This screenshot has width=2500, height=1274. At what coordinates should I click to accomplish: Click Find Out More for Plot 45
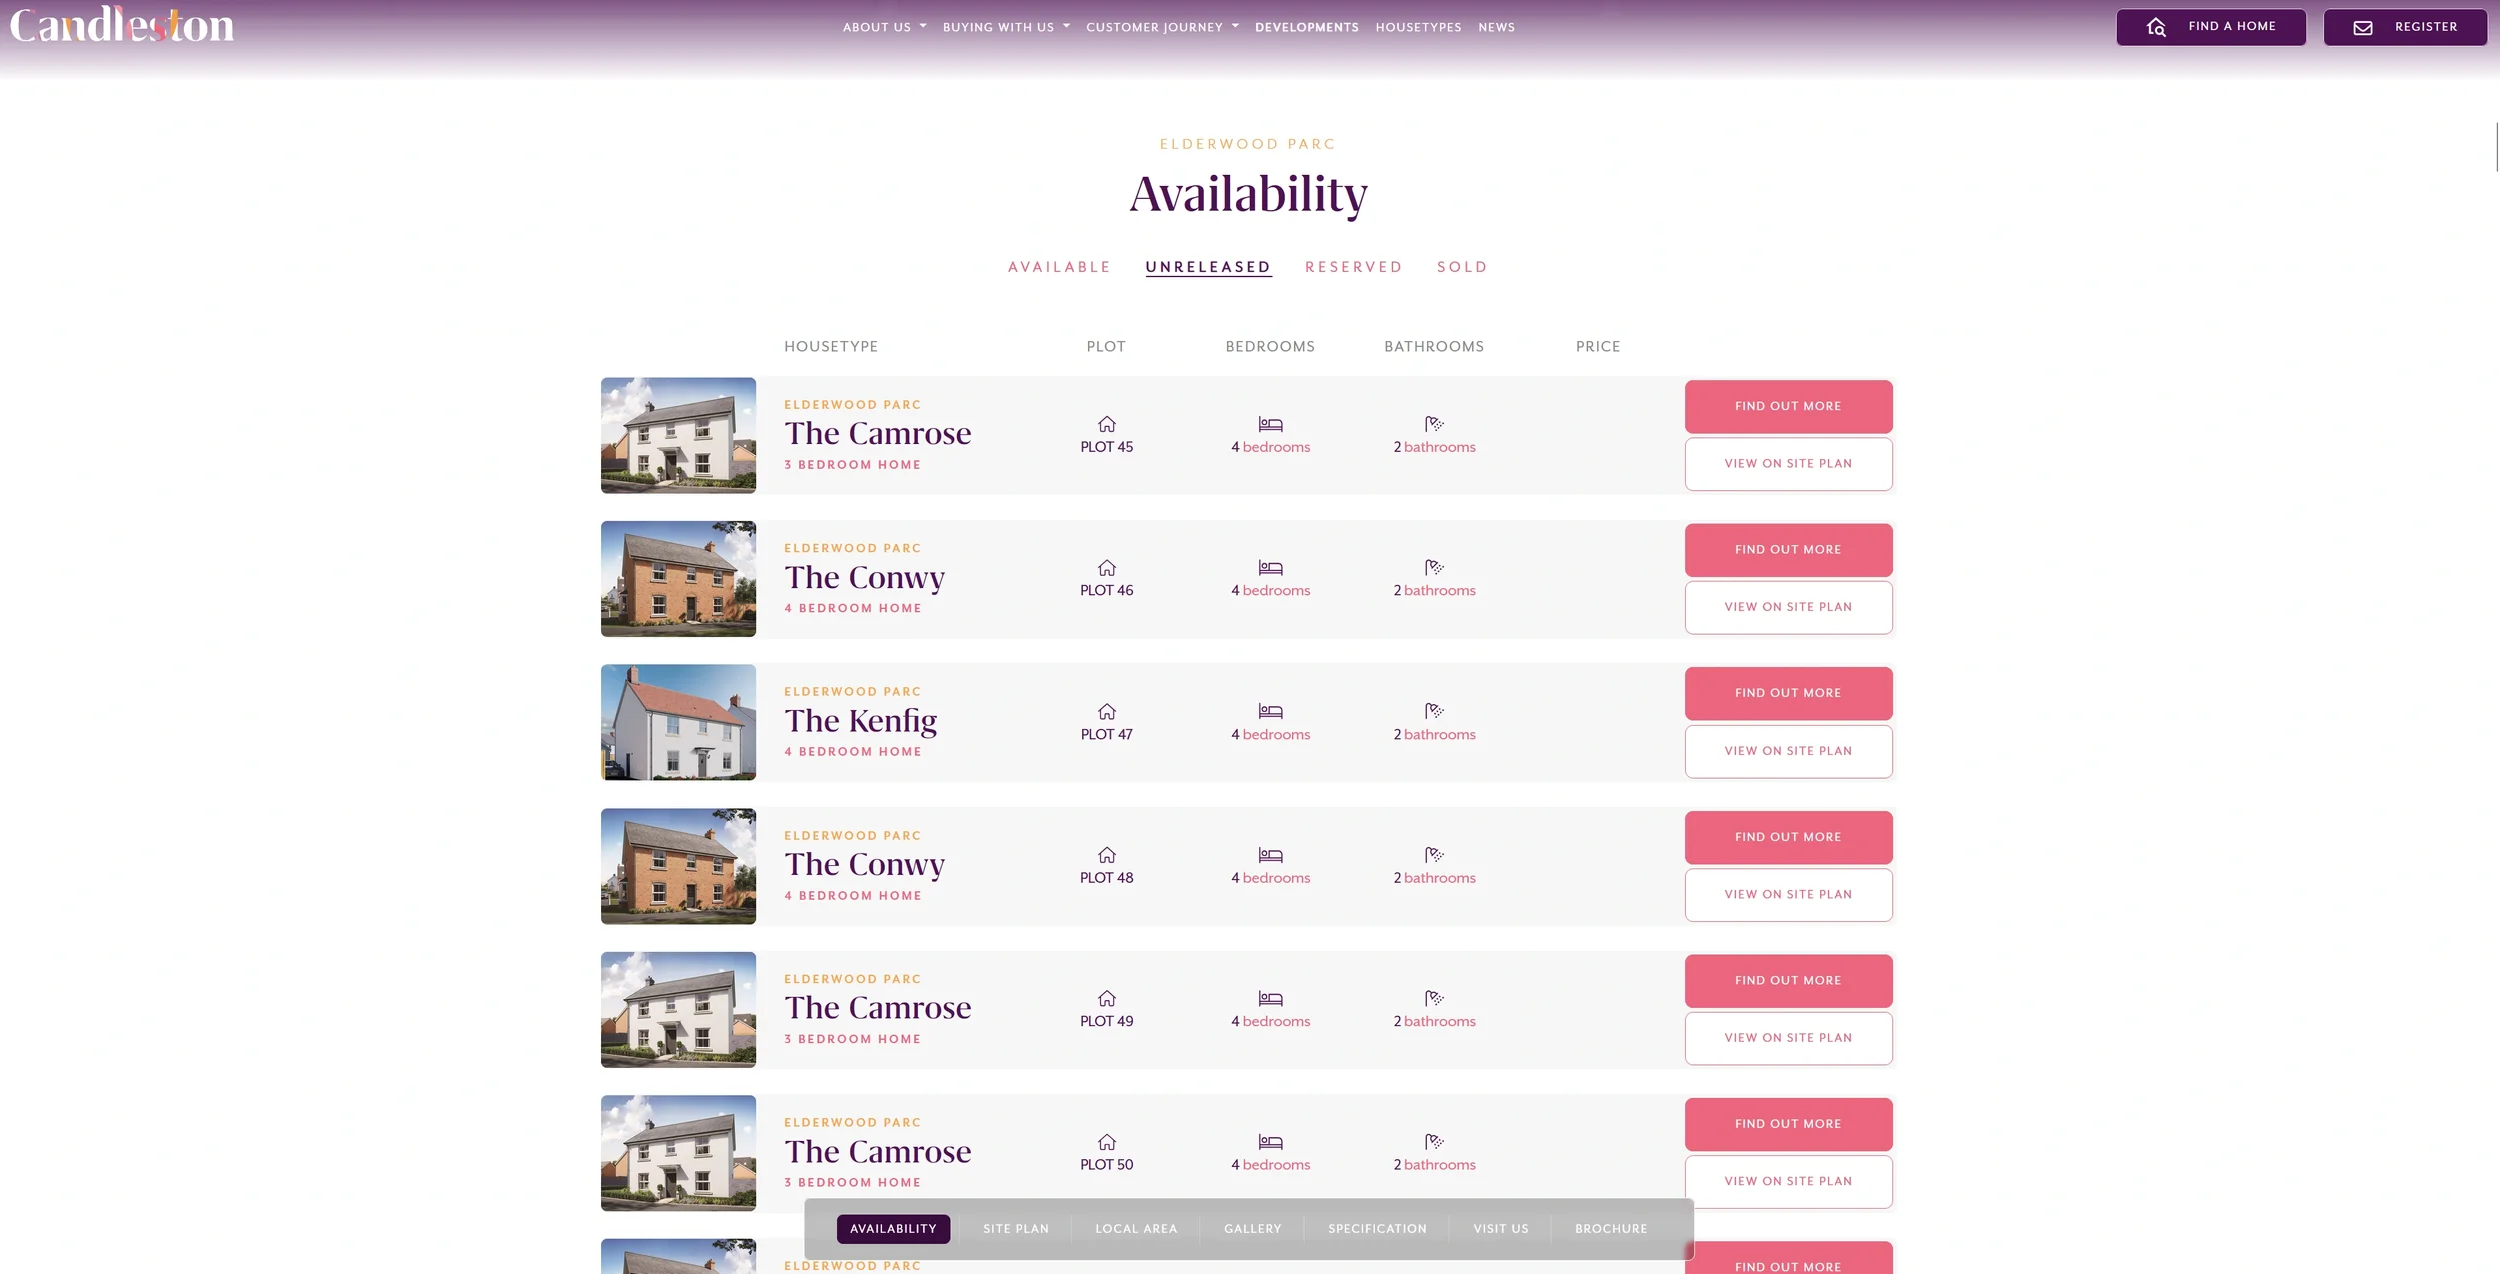pyautogui.click(x=1787, y=406)
